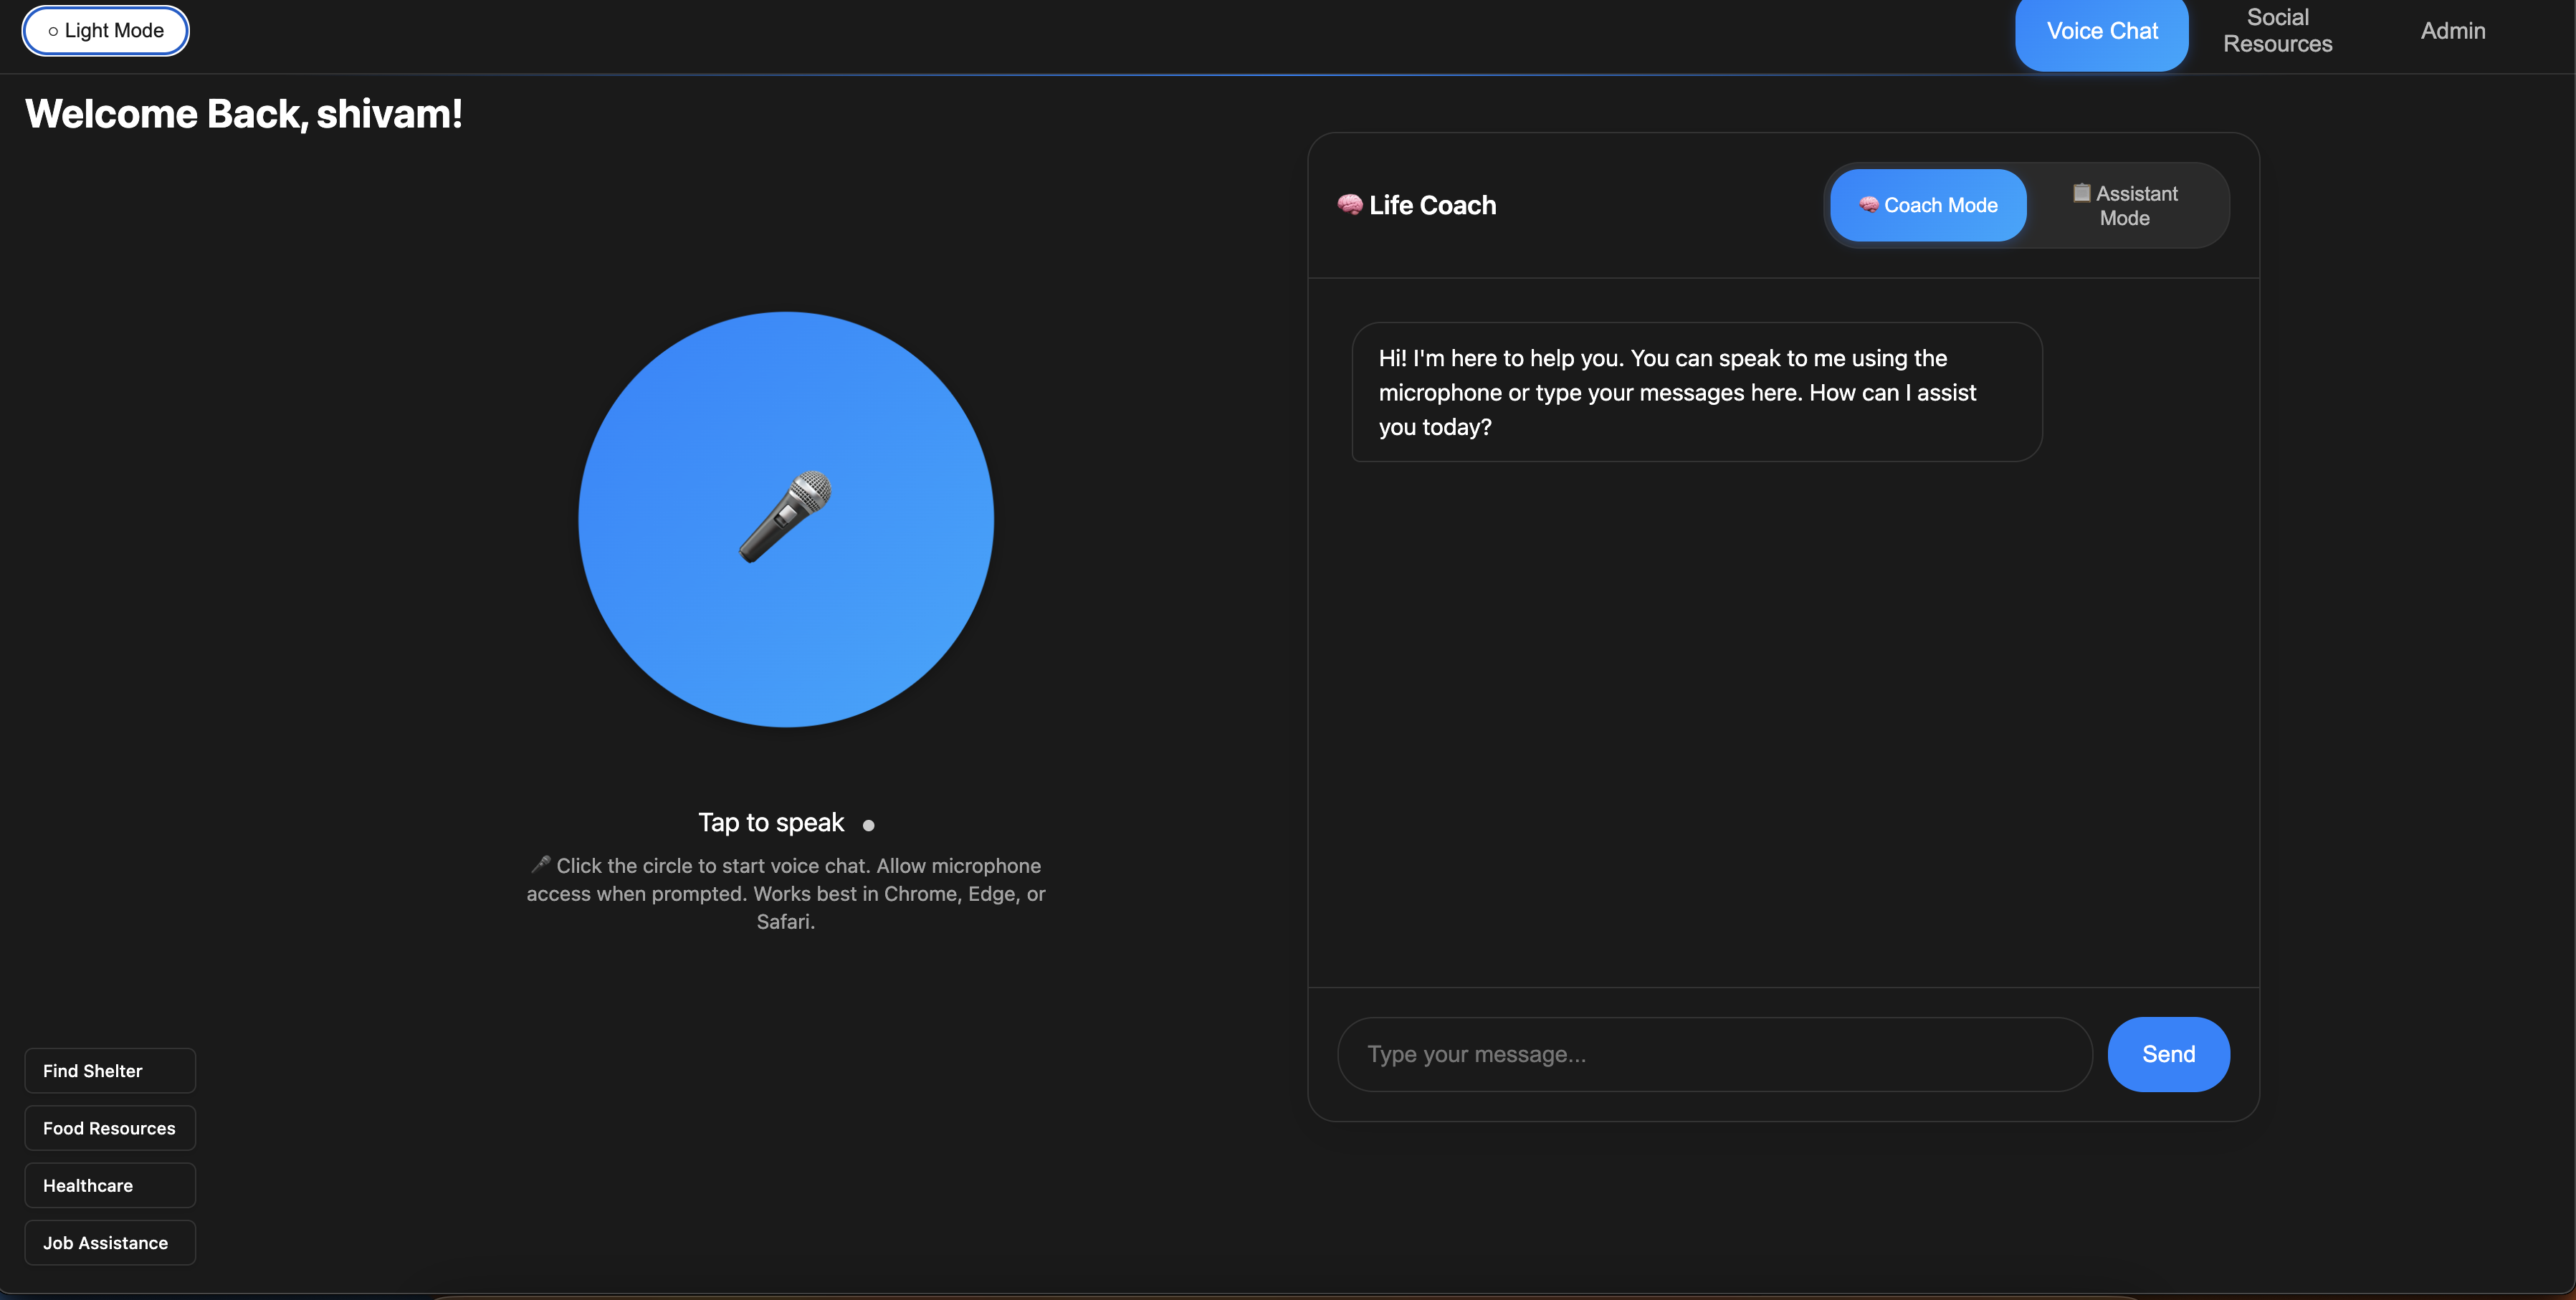
Task: Click the small microphone icon in instructions
Action: (541, 864)
